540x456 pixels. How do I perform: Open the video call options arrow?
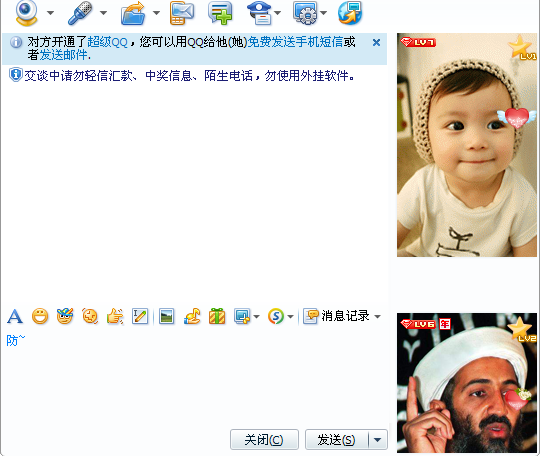pos(50,13)
